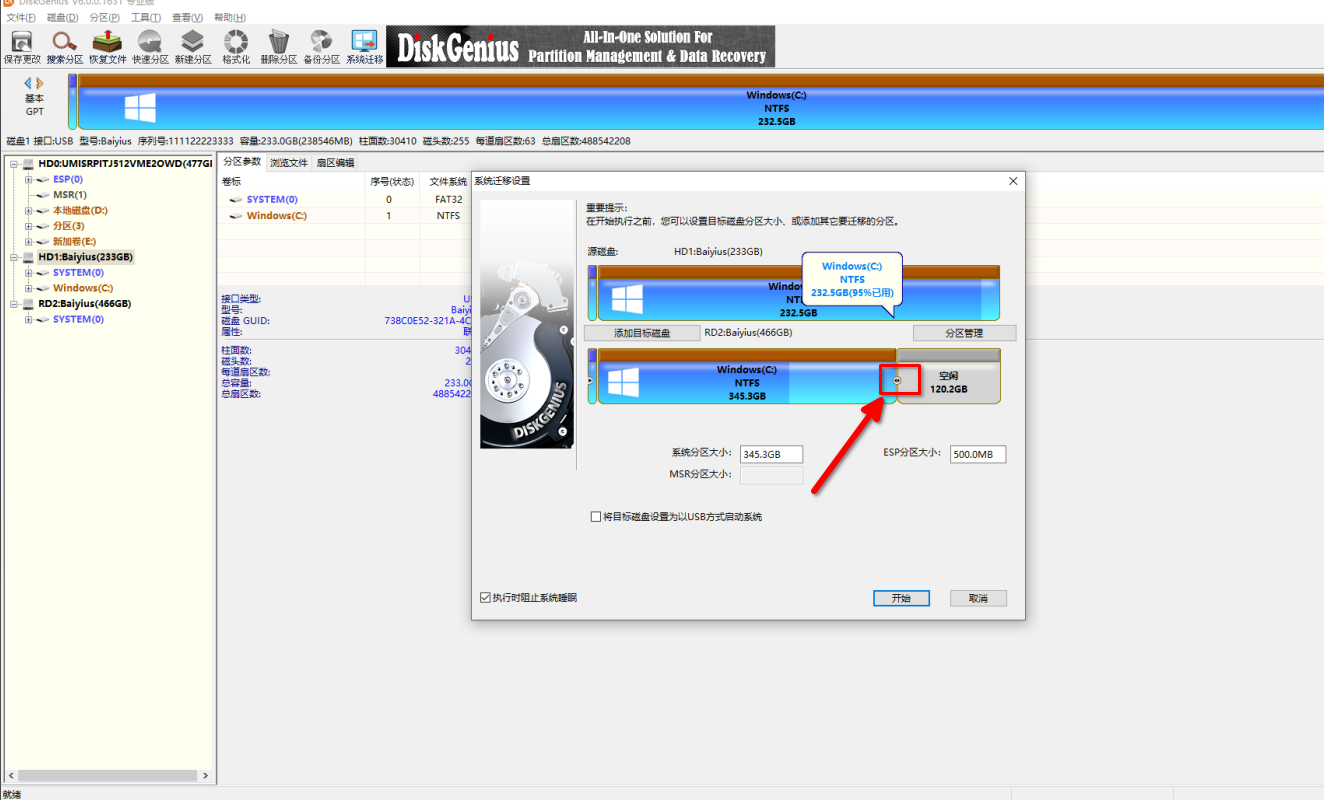Click the 序号(状态) column header
This screenshot has width=1324, height=800.
(392, 182)
